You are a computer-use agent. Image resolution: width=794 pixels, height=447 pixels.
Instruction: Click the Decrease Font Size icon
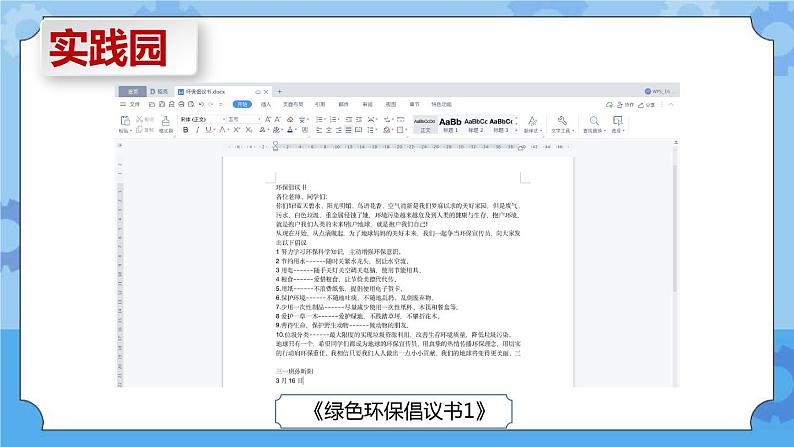pyautogui.click(x=277, y=119)
